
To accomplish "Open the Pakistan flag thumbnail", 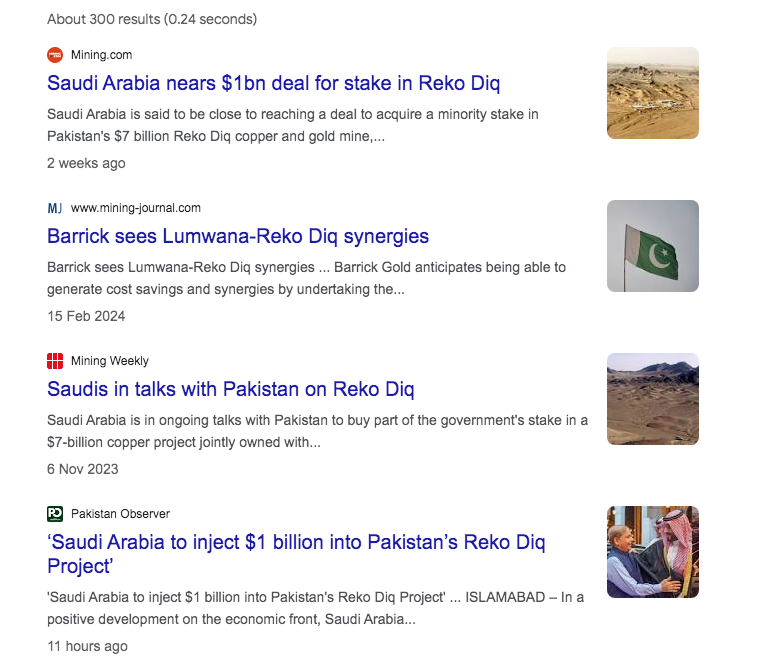I will coord(653,246).
